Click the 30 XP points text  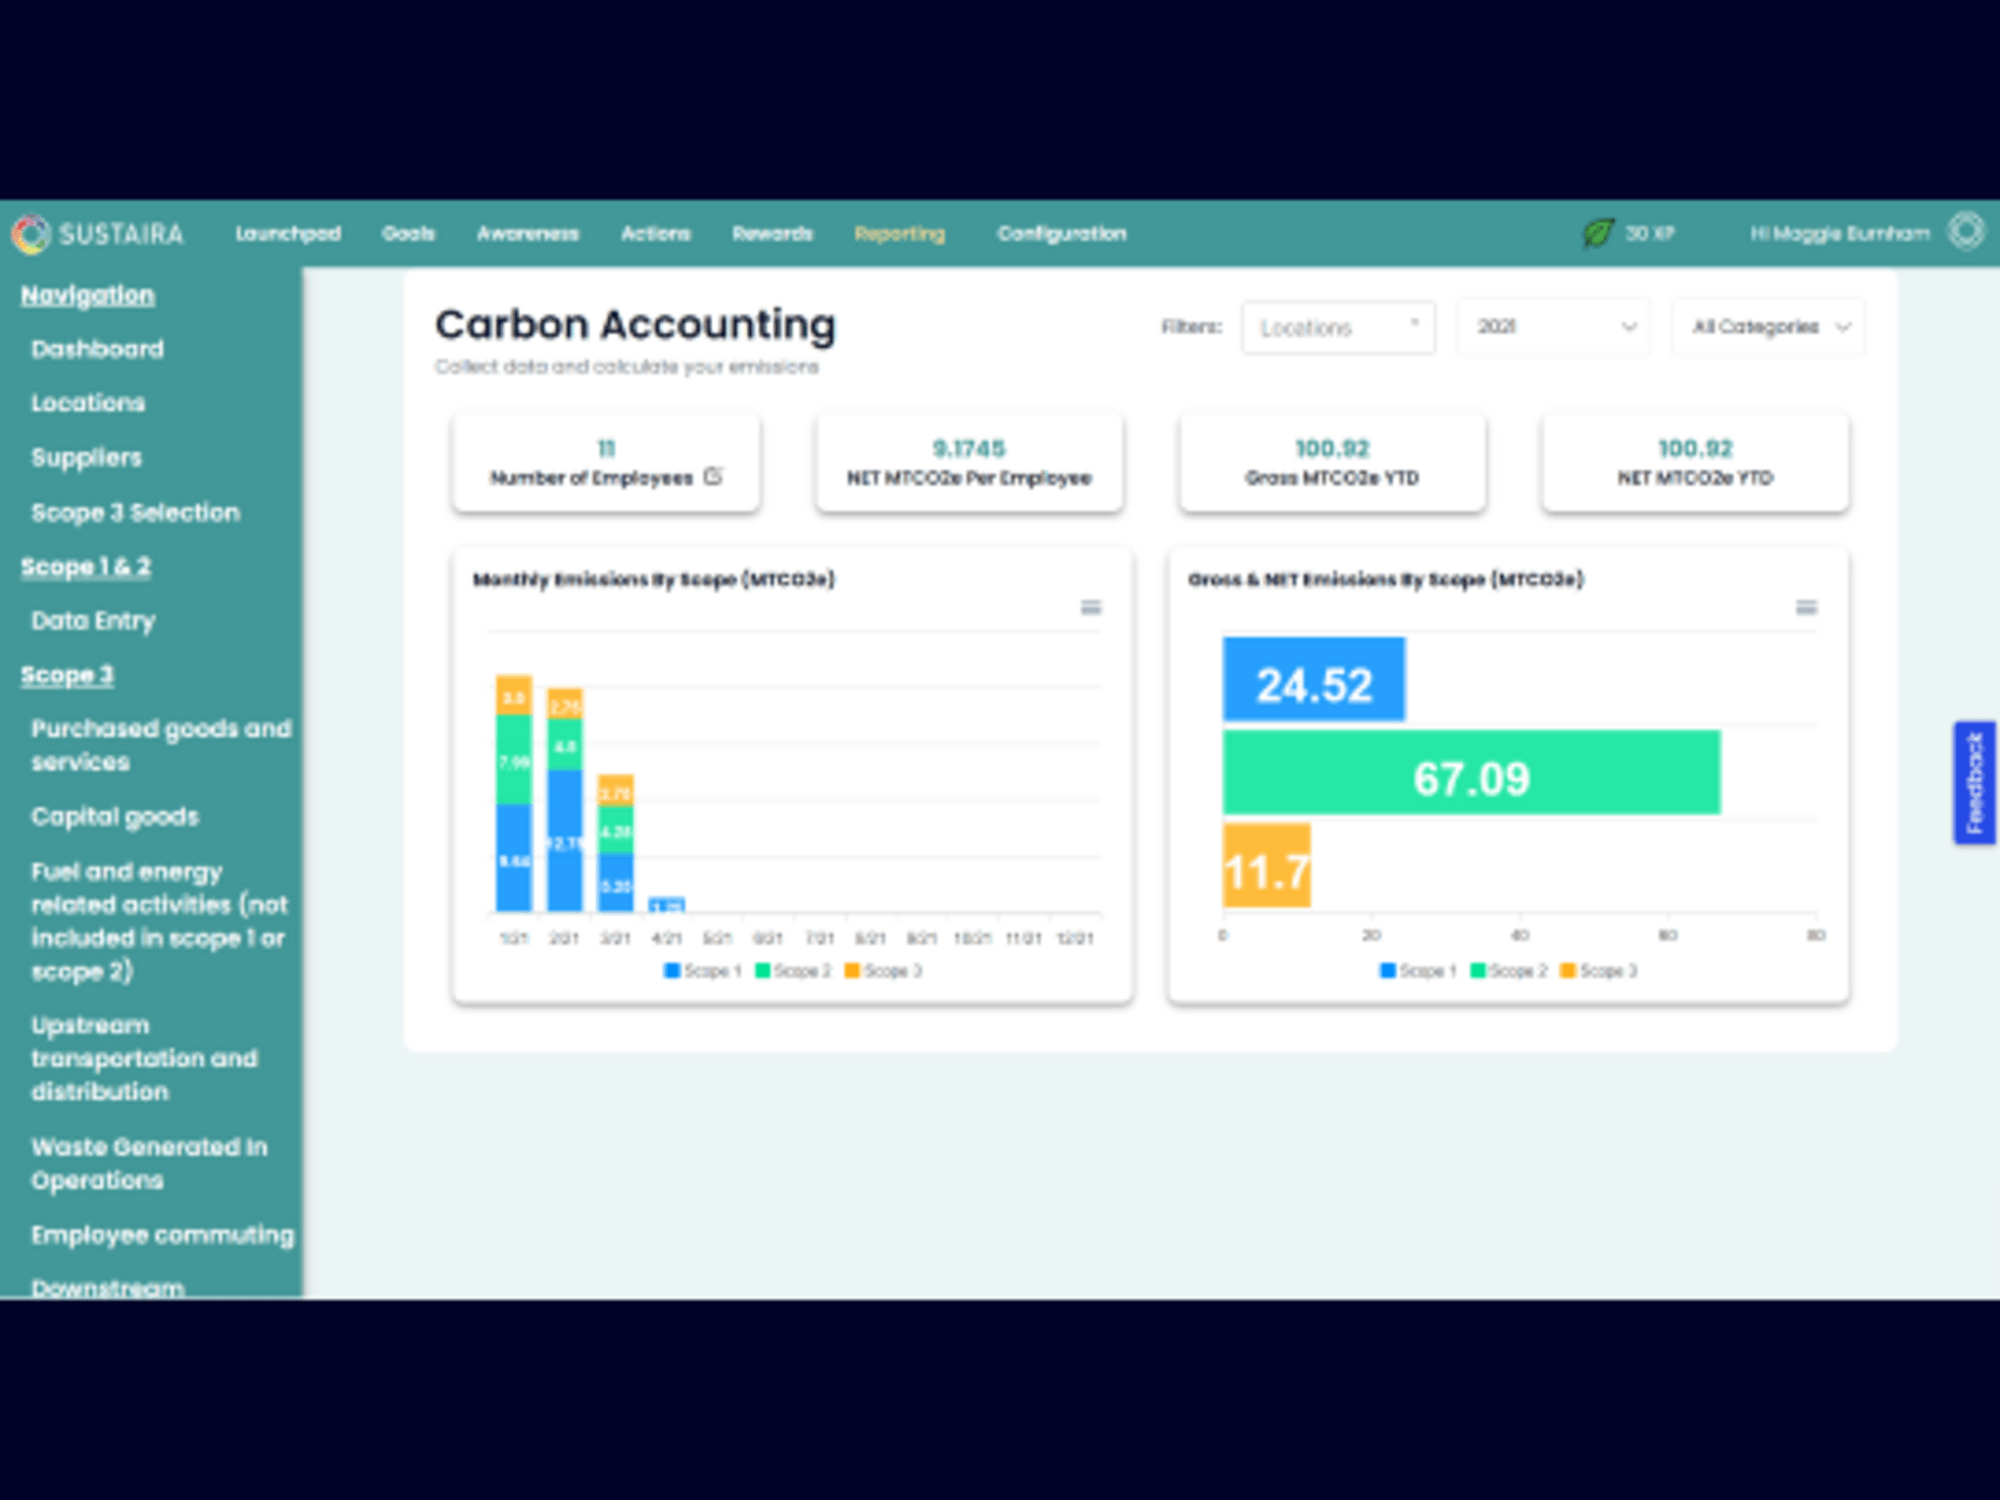pyautogui.click(x=1649, y=233)
